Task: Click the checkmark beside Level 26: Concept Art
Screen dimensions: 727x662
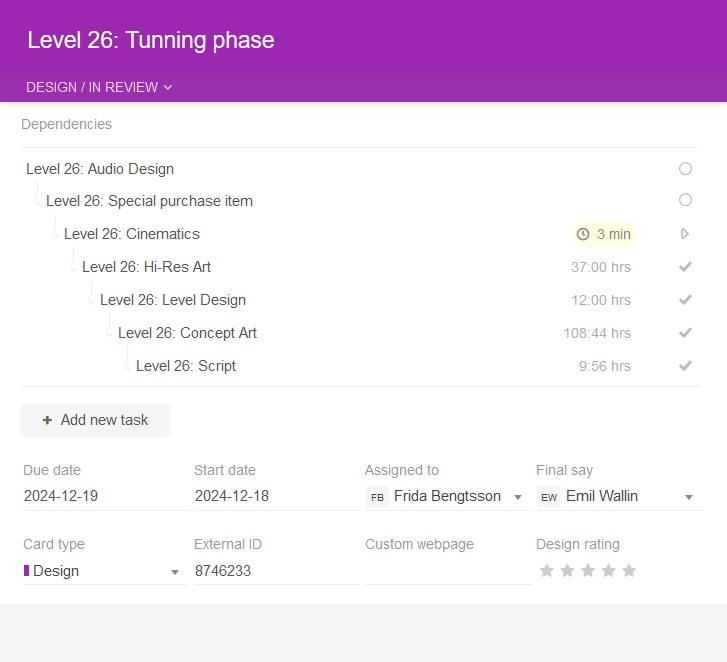Action: point(685,333)
